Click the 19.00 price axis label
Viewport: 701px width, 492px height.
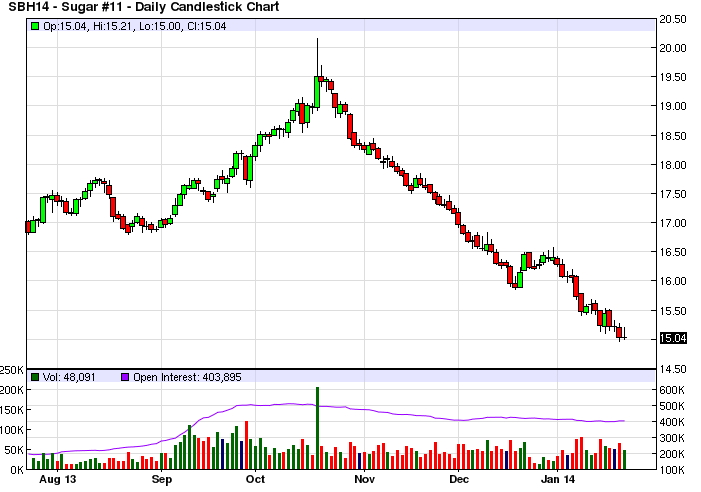tap(673, 106)
